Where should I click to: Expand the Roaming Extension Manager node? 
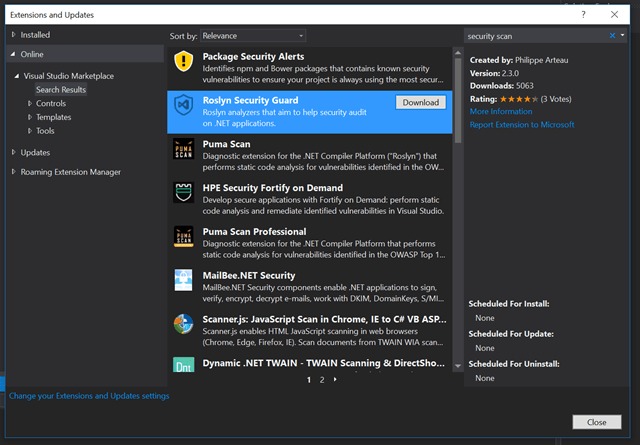click(x=68, y=171)
